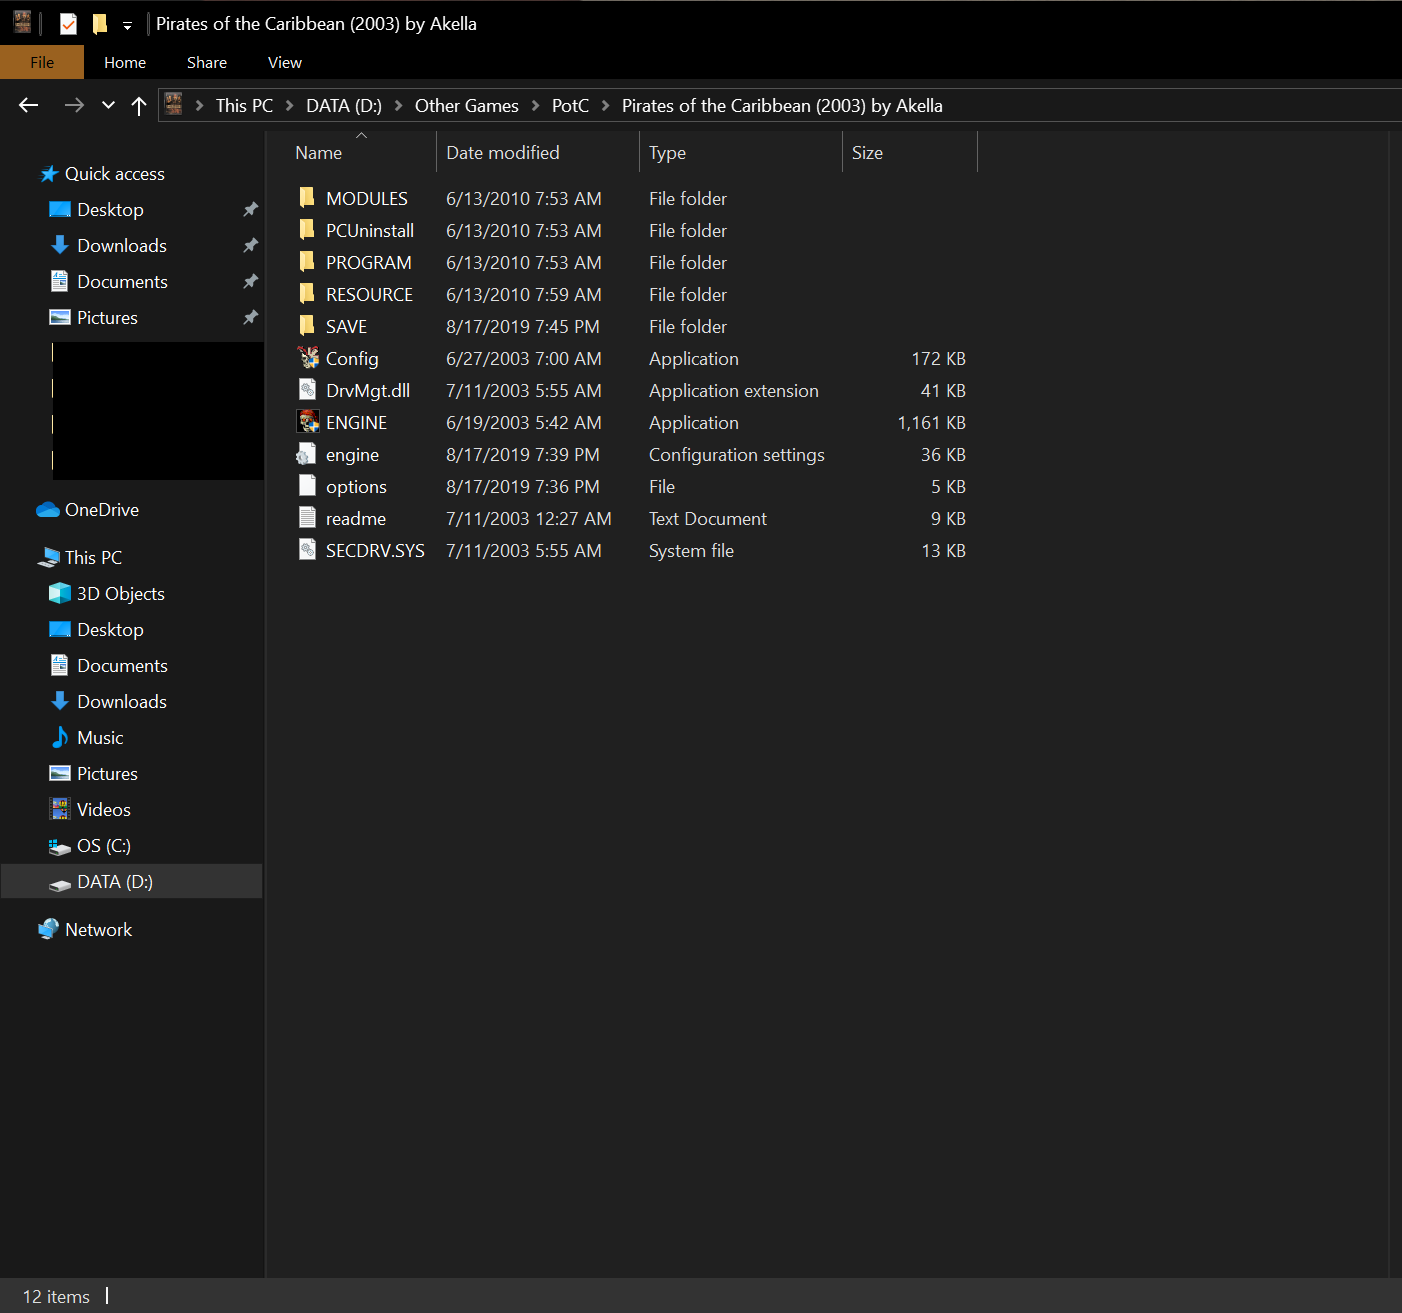
Task: Expand chevron after This PC in breadcrumb
Action: click(290, 105)
